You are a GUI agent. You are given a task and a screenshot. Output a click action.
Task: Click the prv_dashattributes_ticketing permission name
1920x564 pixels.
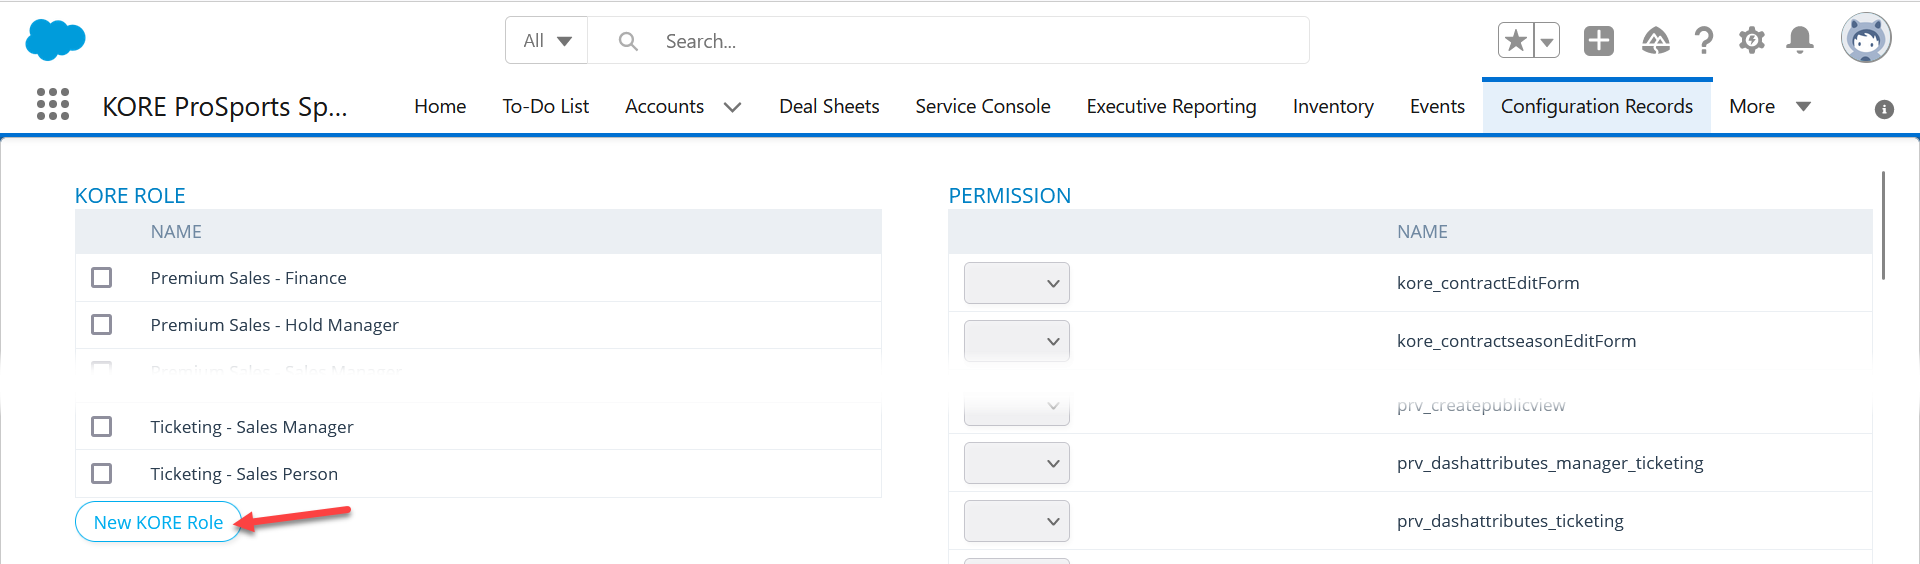coord(1510,521)
